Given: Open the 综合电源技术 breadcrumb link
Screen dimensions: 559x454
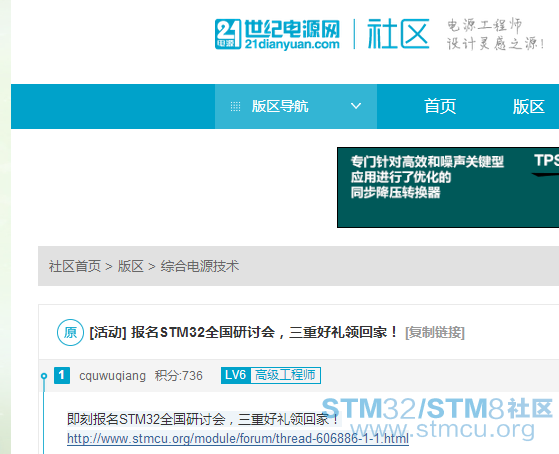Looking at the screenshot, I should 200,266.
